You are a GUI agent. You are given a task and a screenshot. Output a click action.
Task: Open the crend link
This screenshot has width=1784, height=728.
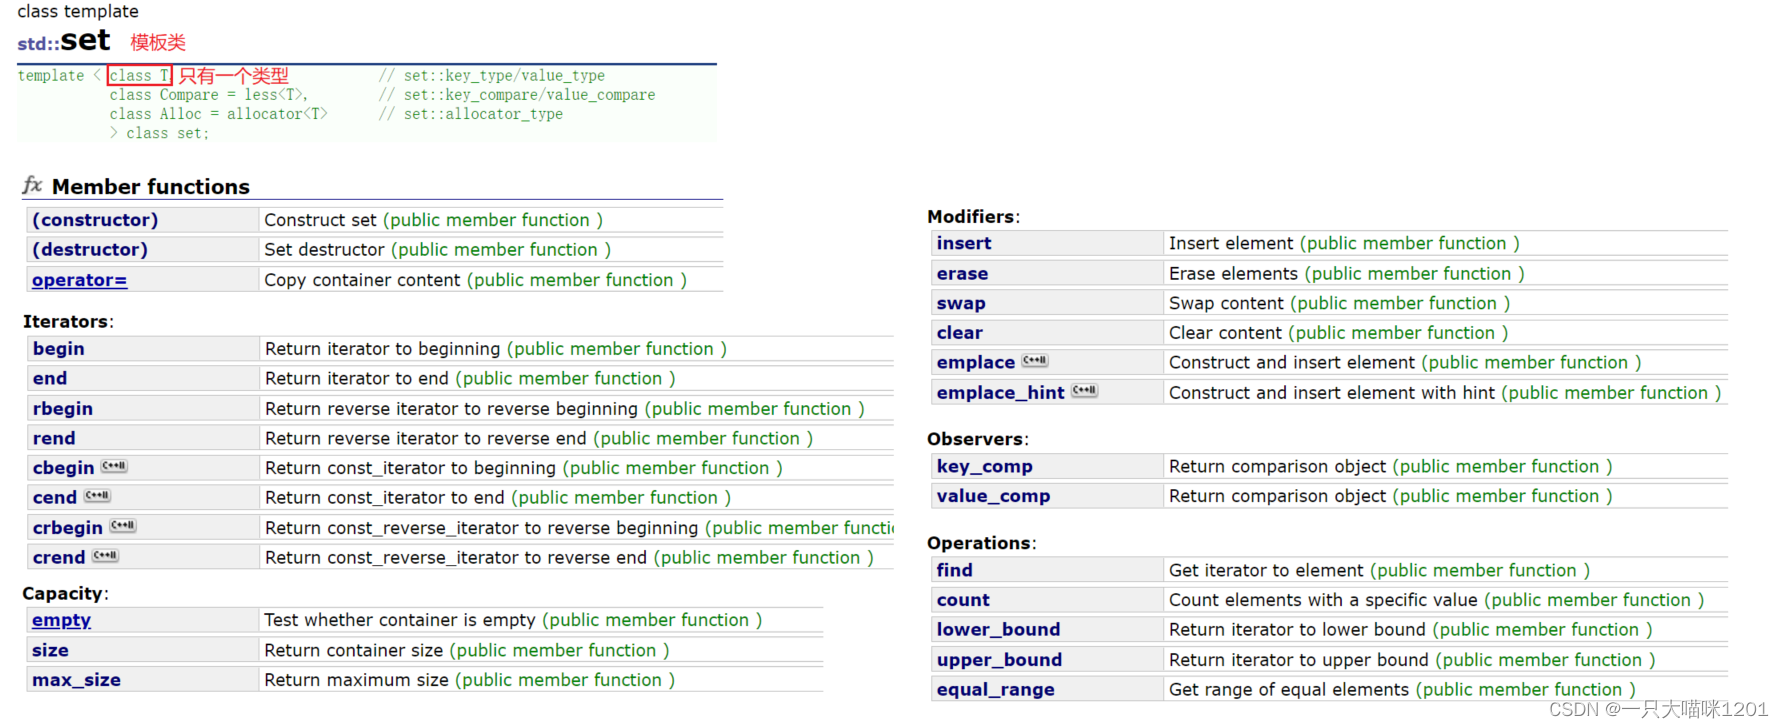click(59, 558)
